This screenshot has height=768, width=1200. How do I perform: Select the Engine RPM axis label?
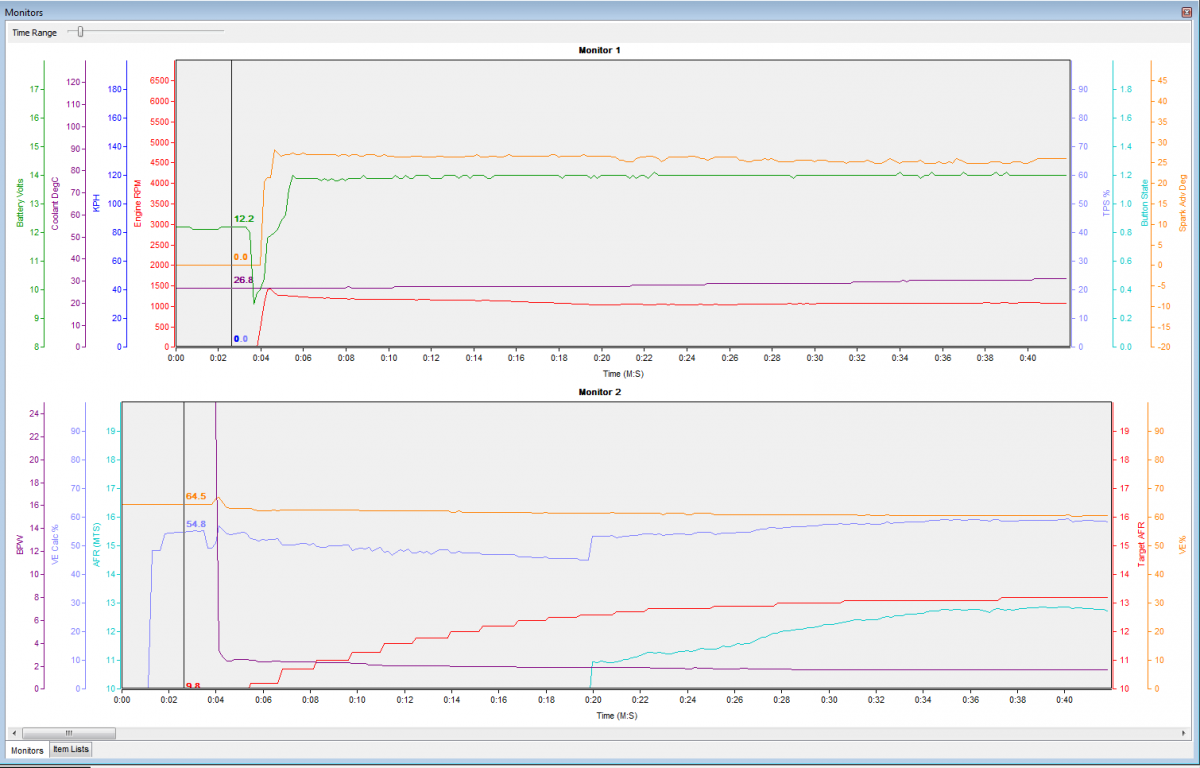[x=138, y=203]
